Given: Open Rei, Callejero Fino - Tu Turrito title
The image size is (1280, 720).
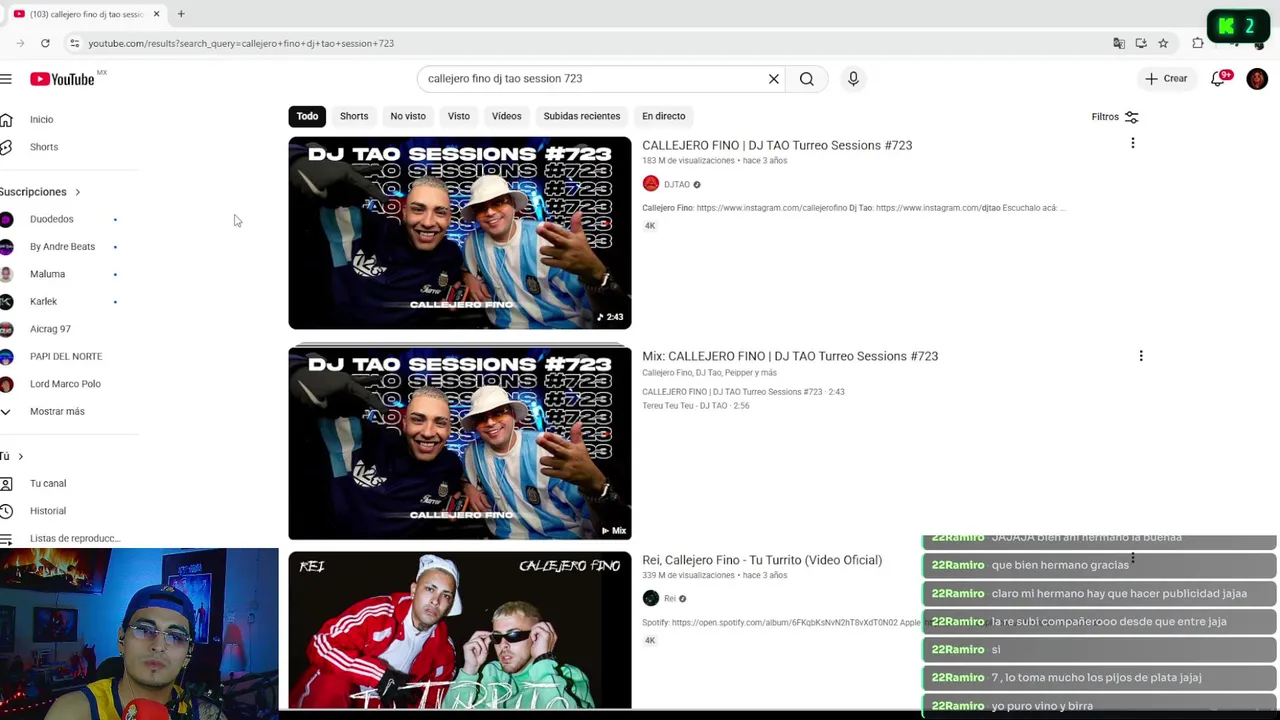Looking at the screenshot, I should click(762, 560).
